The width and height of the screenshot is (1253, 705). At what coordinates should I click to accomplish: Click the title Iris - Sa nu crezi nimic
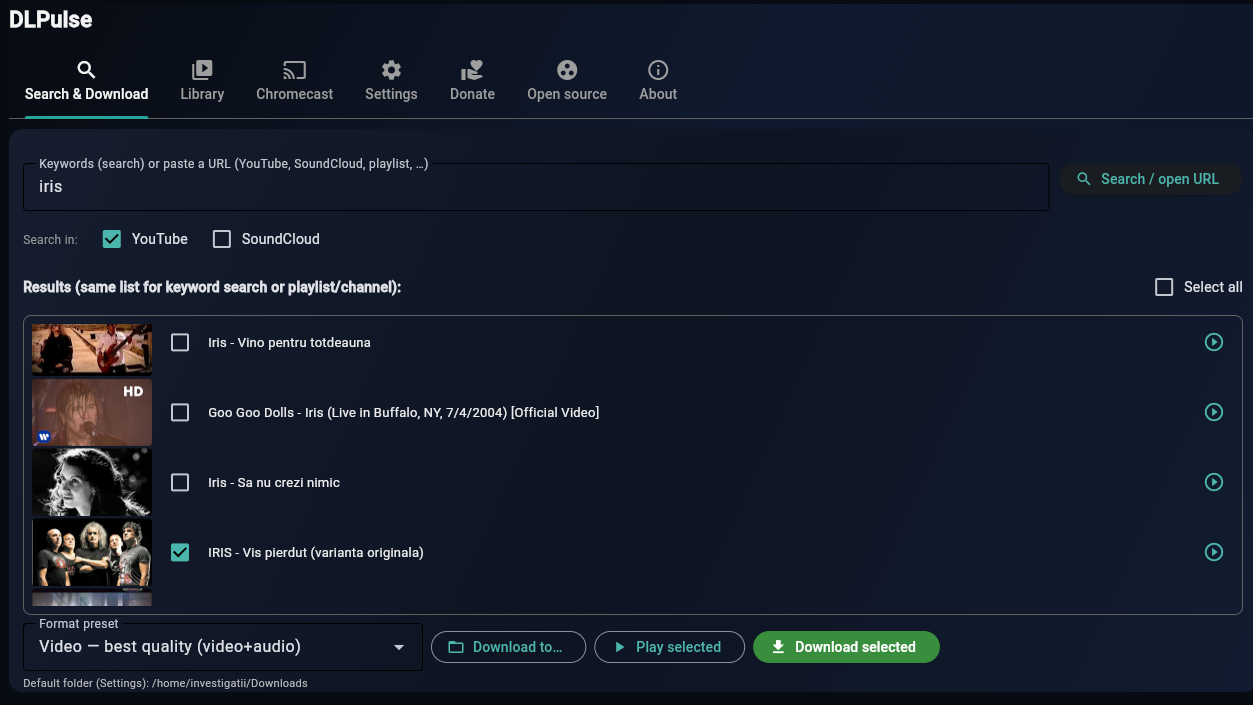pos(274,482)
